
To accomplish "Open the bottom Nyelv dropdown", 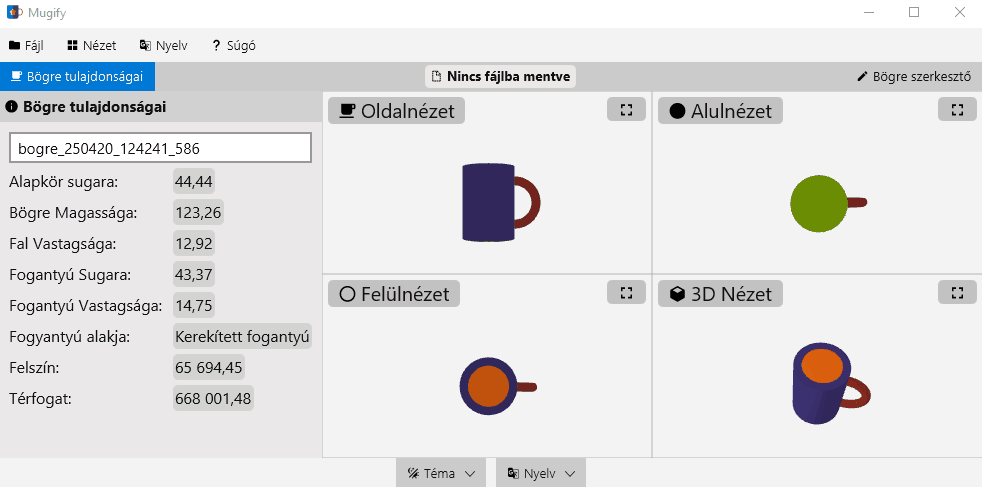I will 540,473.
